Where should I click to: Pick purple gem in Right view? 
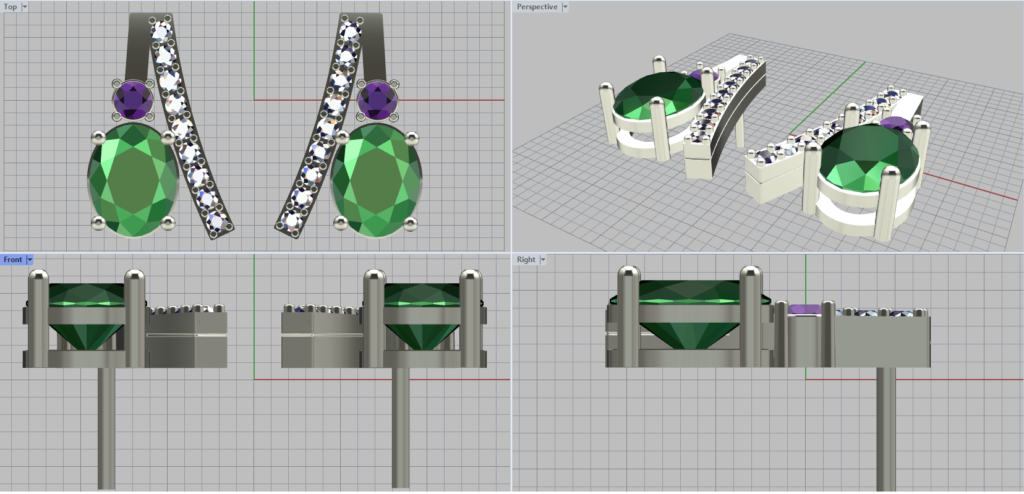[x=806, y=311]
